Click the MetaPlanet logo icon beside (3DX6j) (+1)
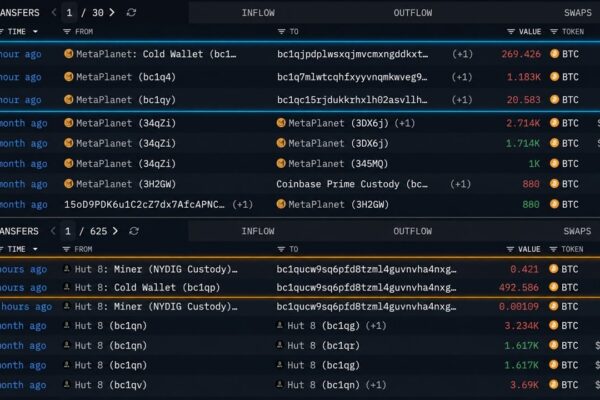The height and width of the screenshot is (400, 600). pyautogui.click(x=281, y=123)
